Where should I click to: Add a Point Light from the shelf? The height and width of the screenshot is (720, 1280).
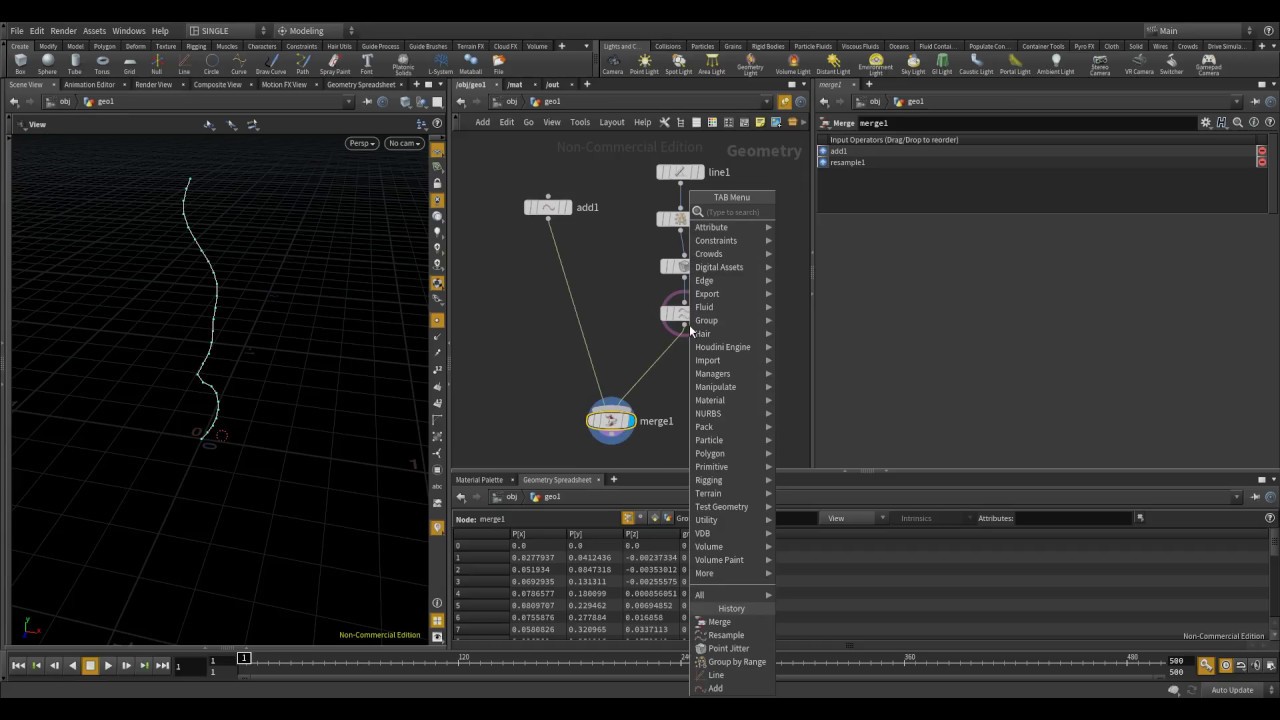click(x=644, y=65)
